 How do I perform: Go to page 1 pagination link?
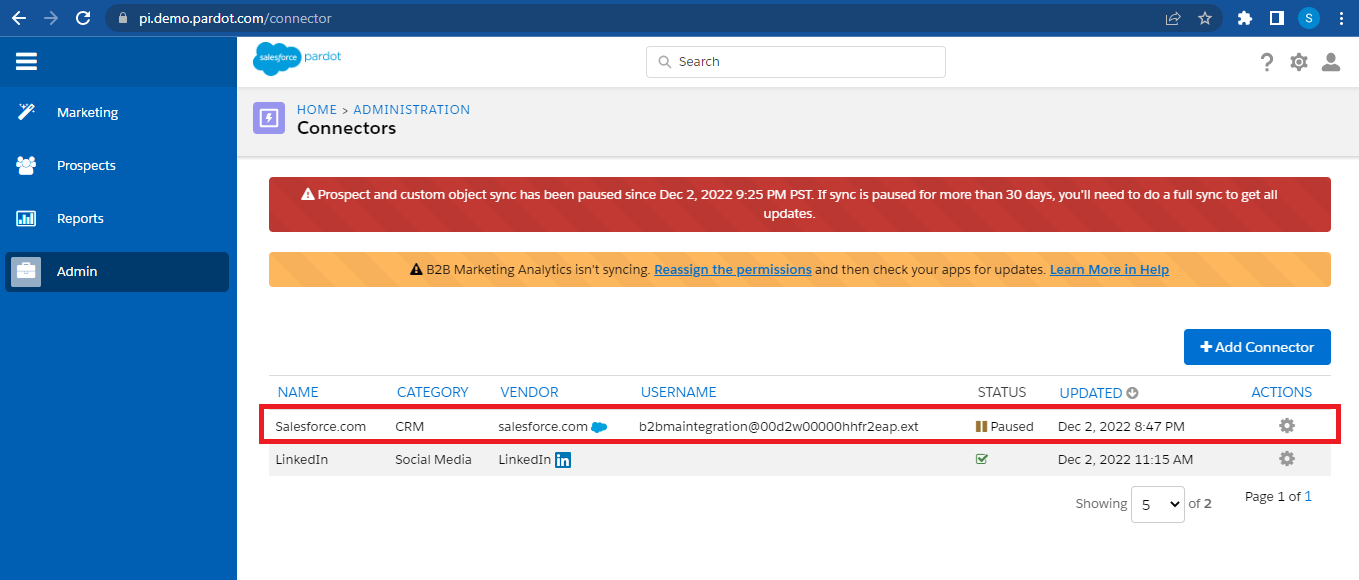(1308, 496)
